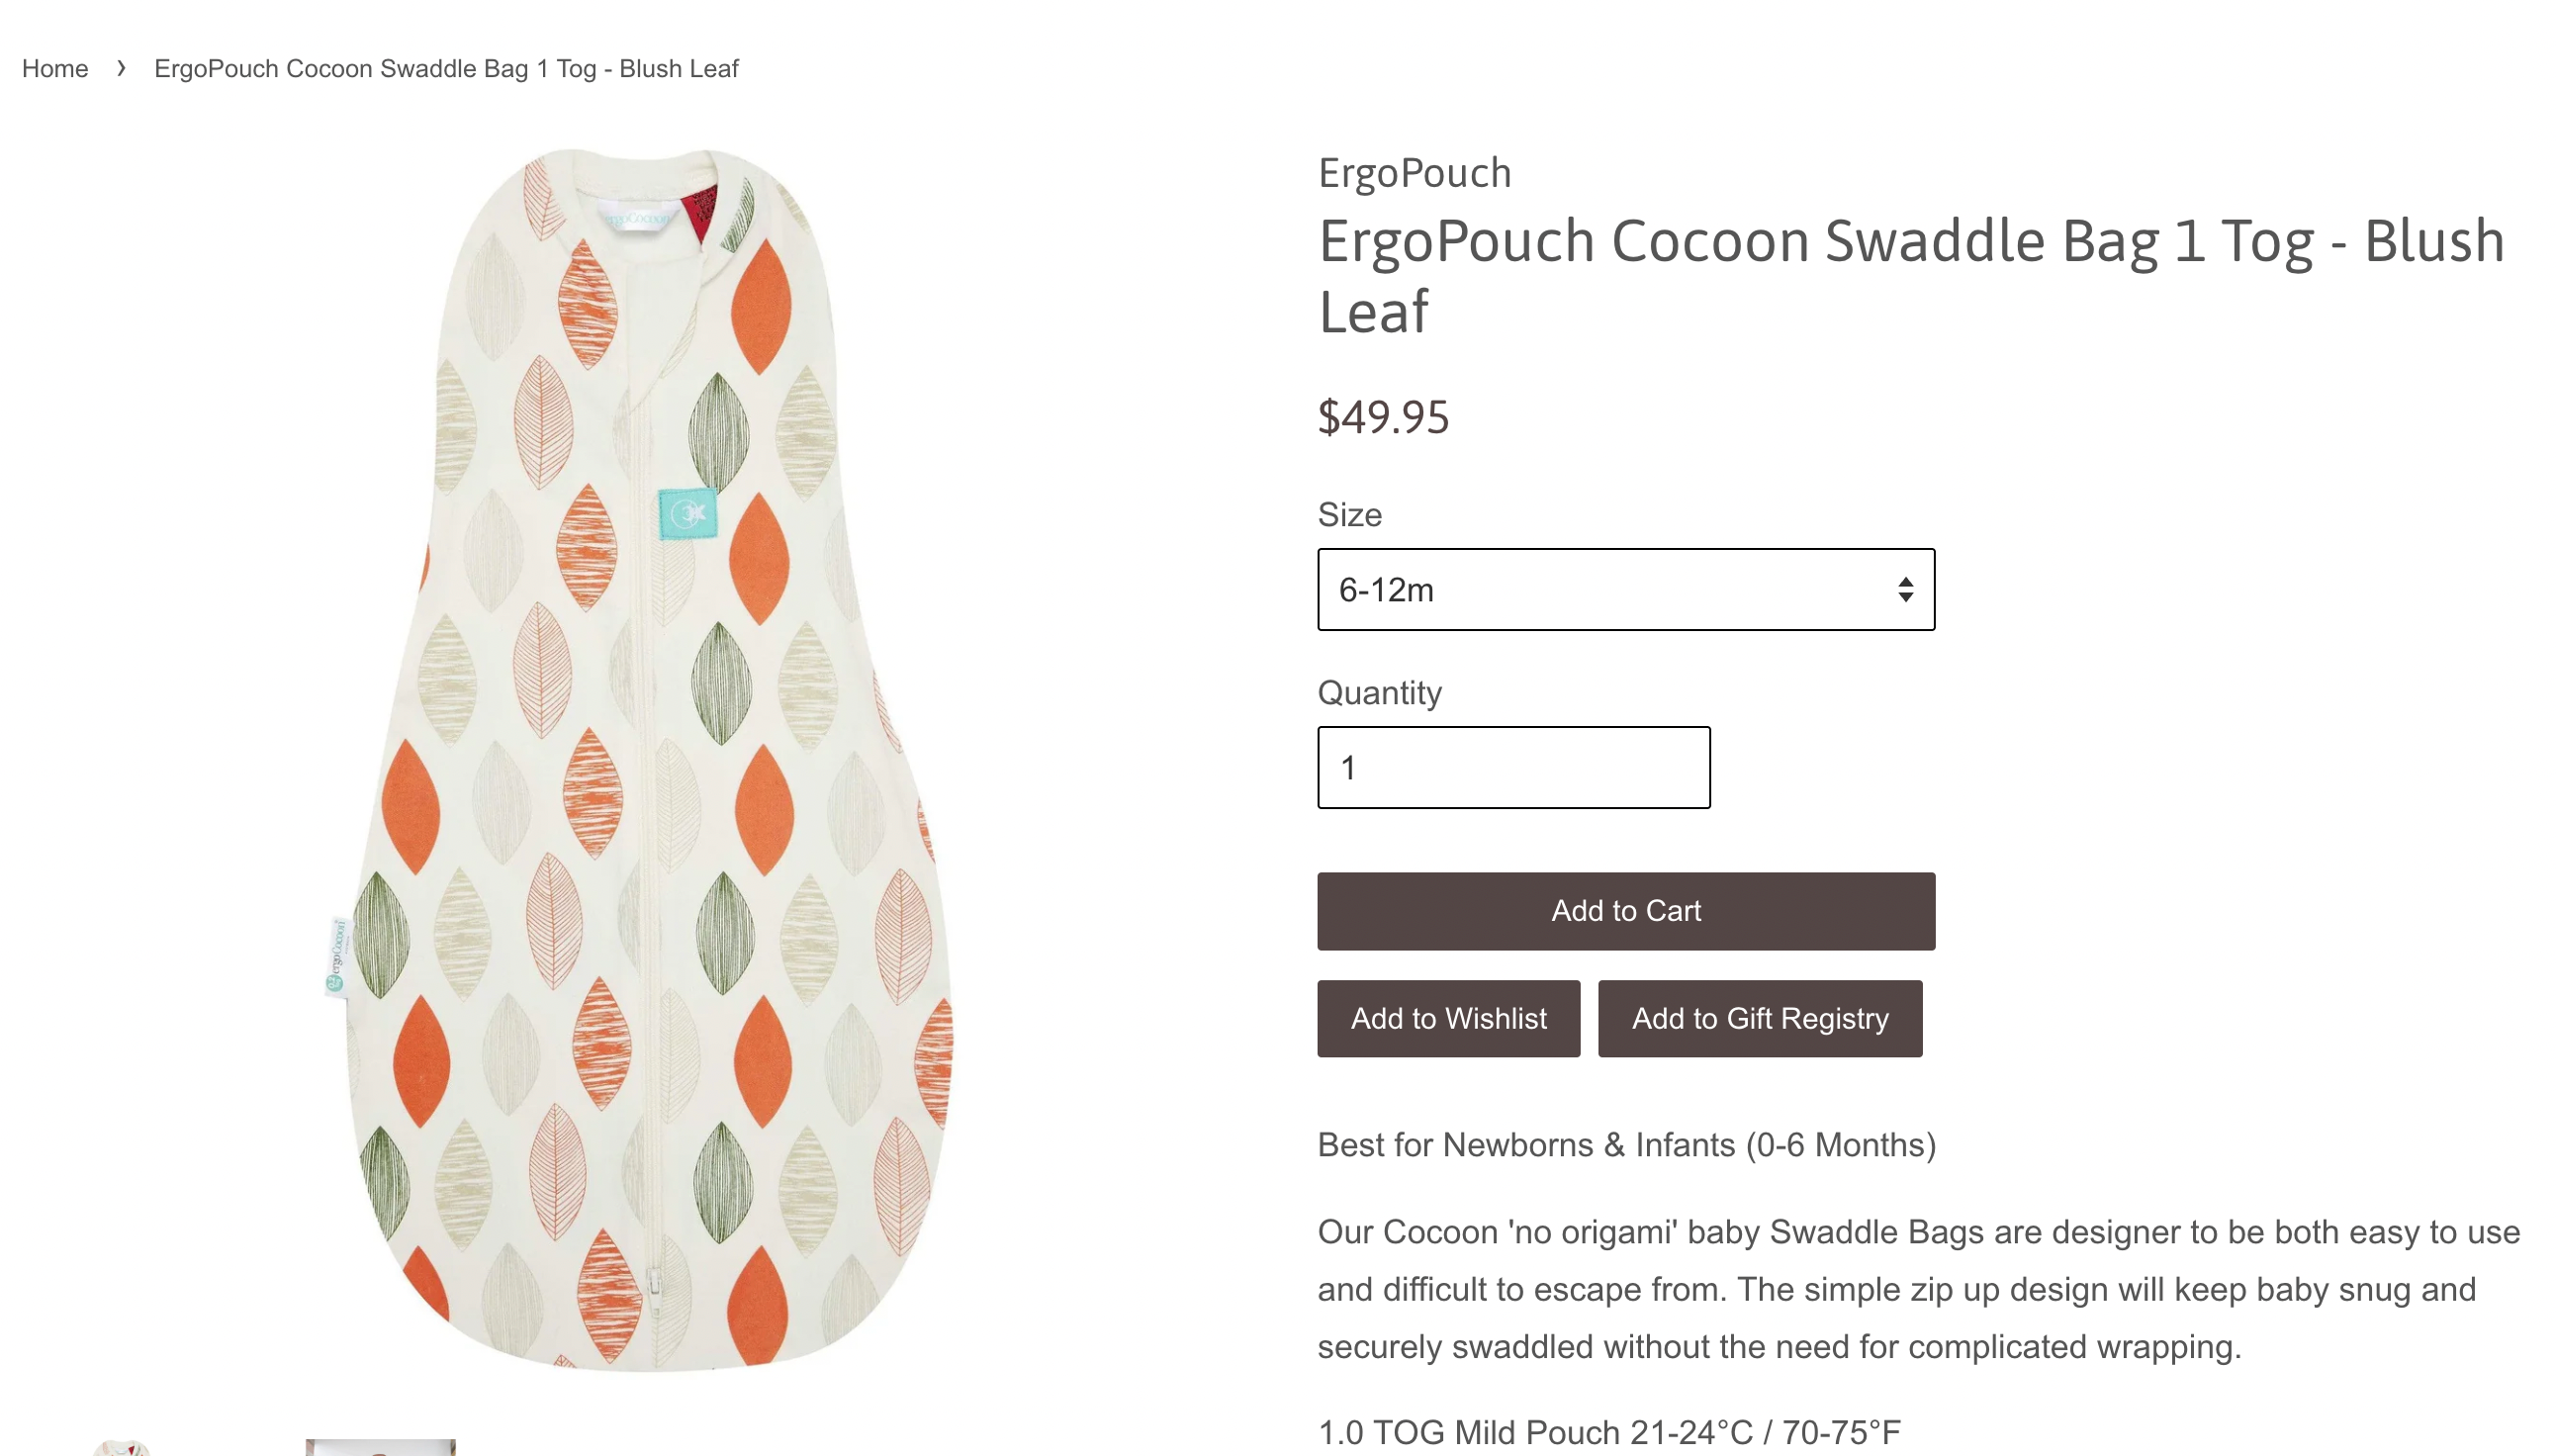Click the Size field label
Viewport: 2556px width, 1456px height.
coord(1349,514)
